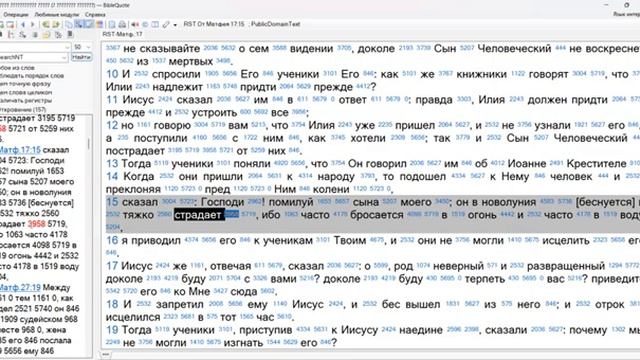Select the RST Матф. 17 tab
Image resolution: width=640 pixels, height=360 pixels.
click(122, 34)
